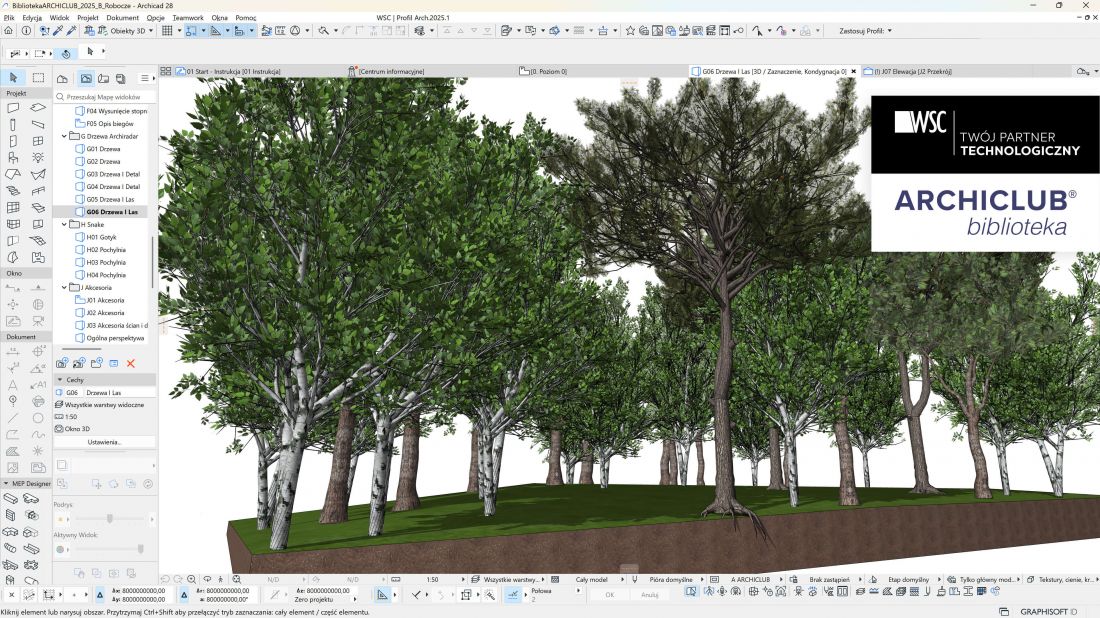
Task: Adjust the Podrys slider
Action: point(109,519)
